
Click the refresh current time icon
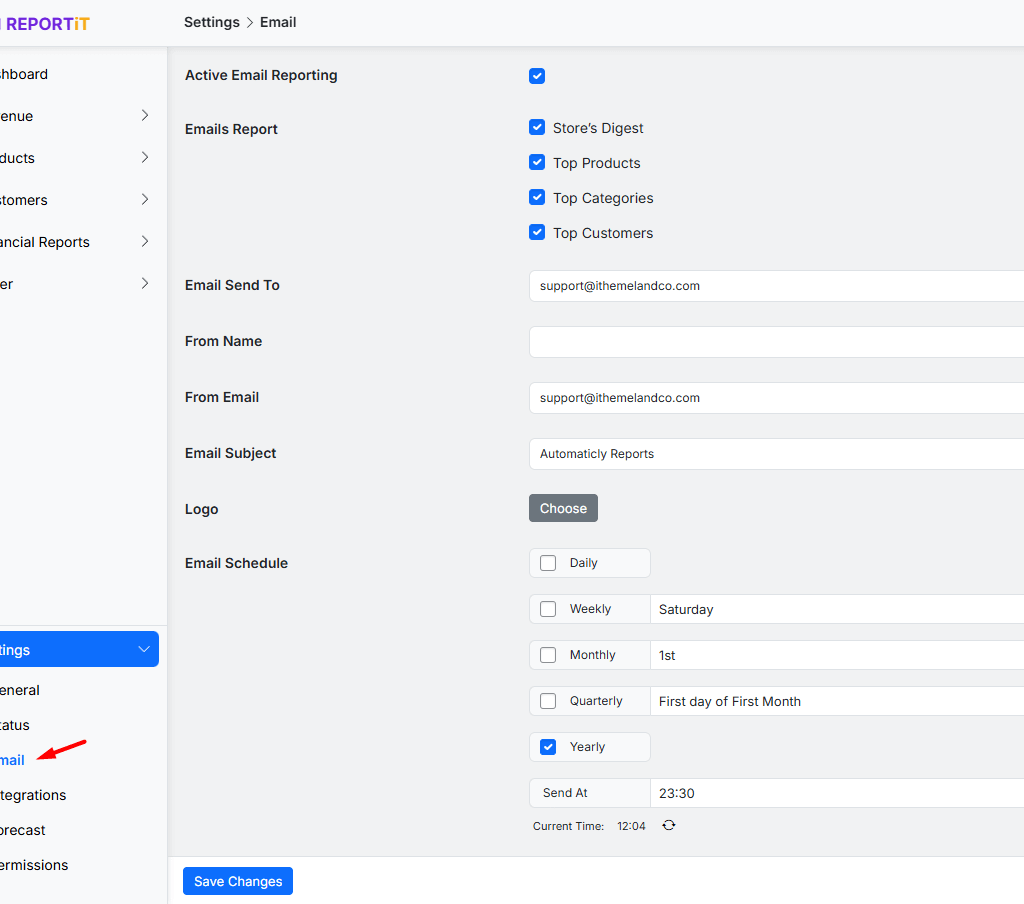click(669, 826)
